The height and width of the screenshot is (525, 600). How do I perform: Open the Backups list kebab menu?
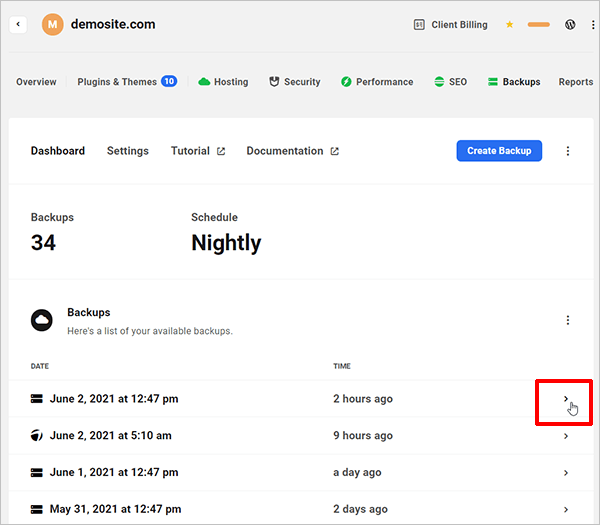click(x=567, y=320)
